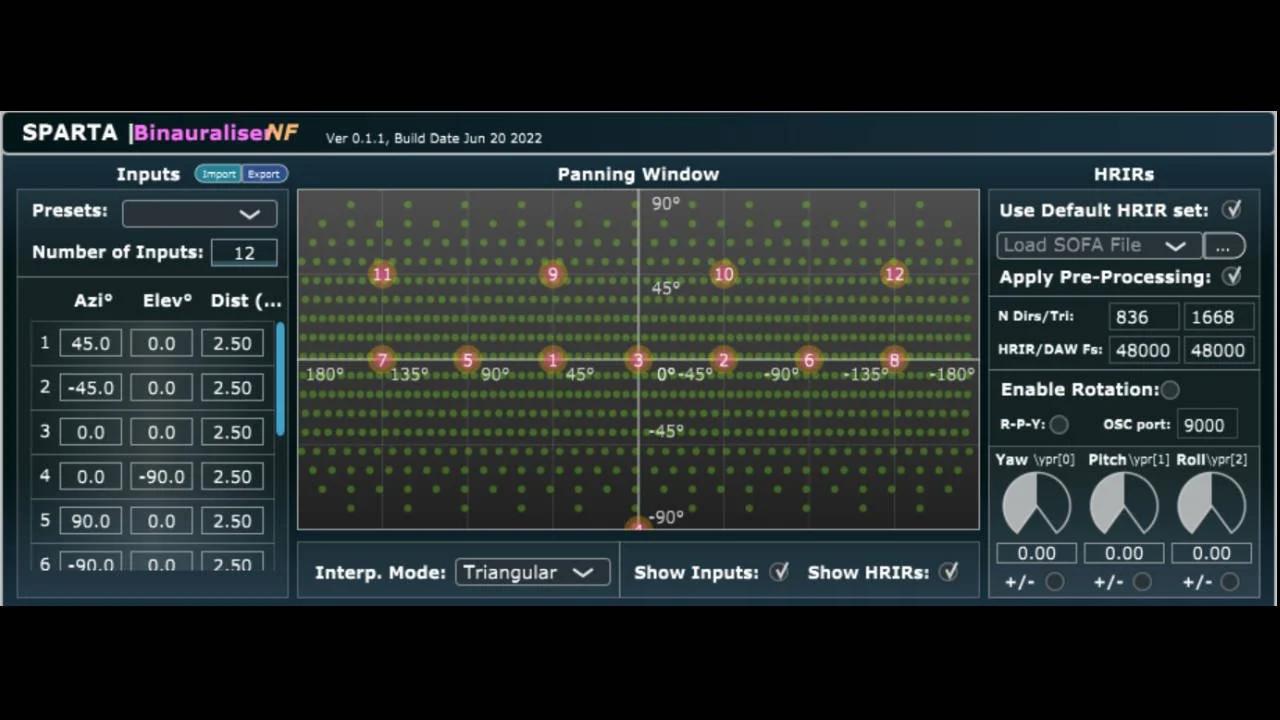Edit azimuth 90.0 for input 5
1280x720 pixels.
(90, 520)
